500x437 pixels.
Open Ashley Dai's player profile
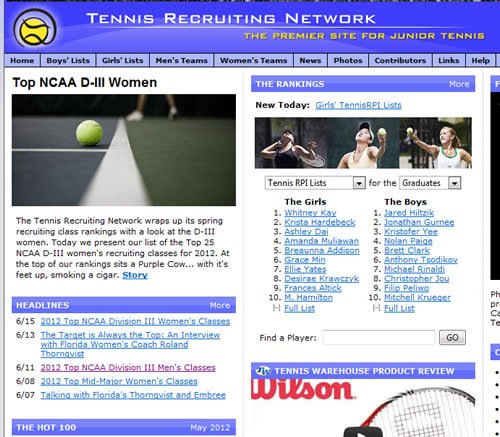point(306,231)
